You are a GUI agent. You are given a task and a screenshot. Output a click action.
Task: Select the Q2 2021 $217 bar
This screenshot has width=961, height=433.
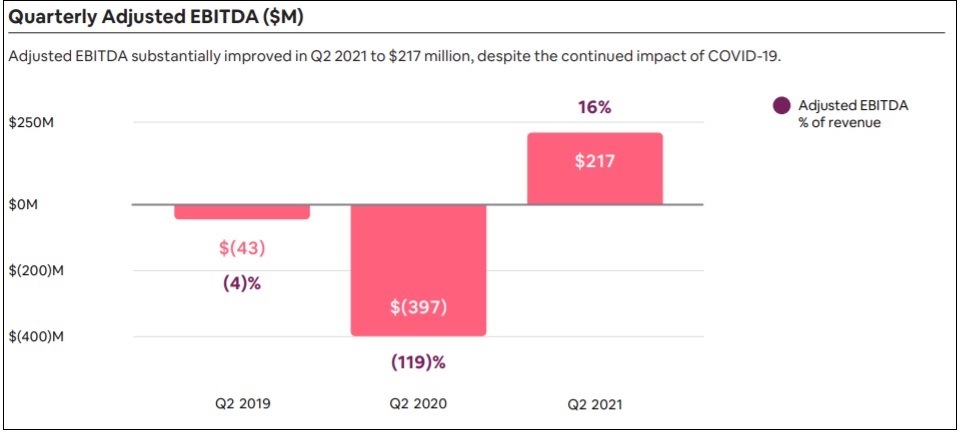tap(594, 169)
